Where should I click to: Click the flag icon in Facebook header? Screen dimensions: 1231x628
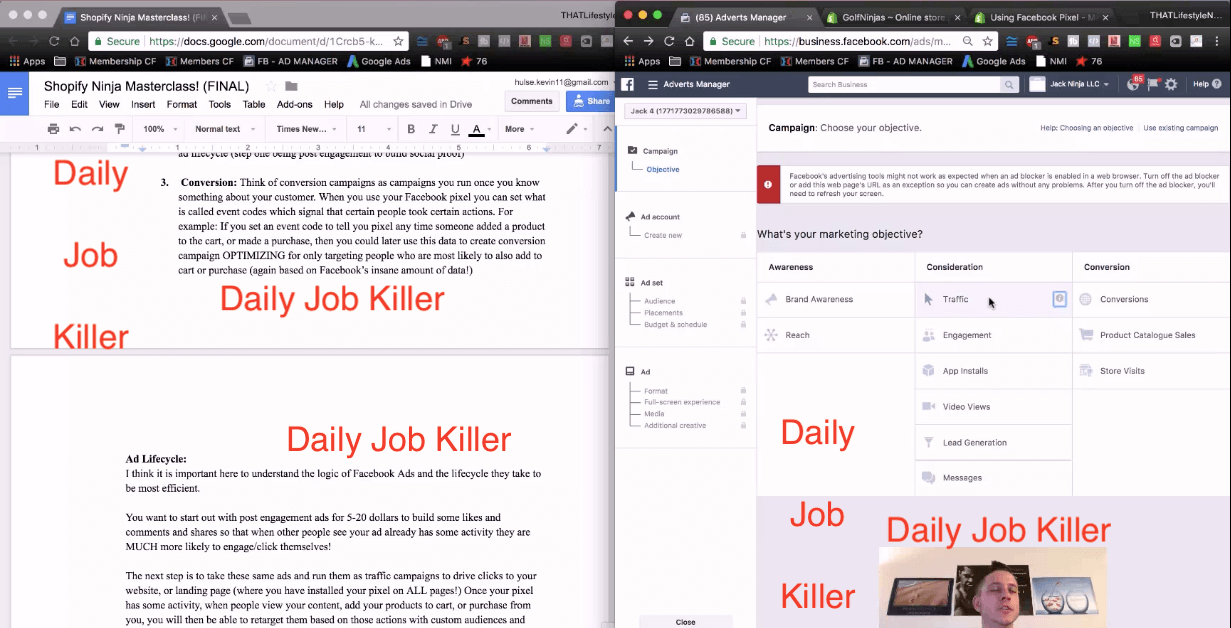click(1153, 85)
